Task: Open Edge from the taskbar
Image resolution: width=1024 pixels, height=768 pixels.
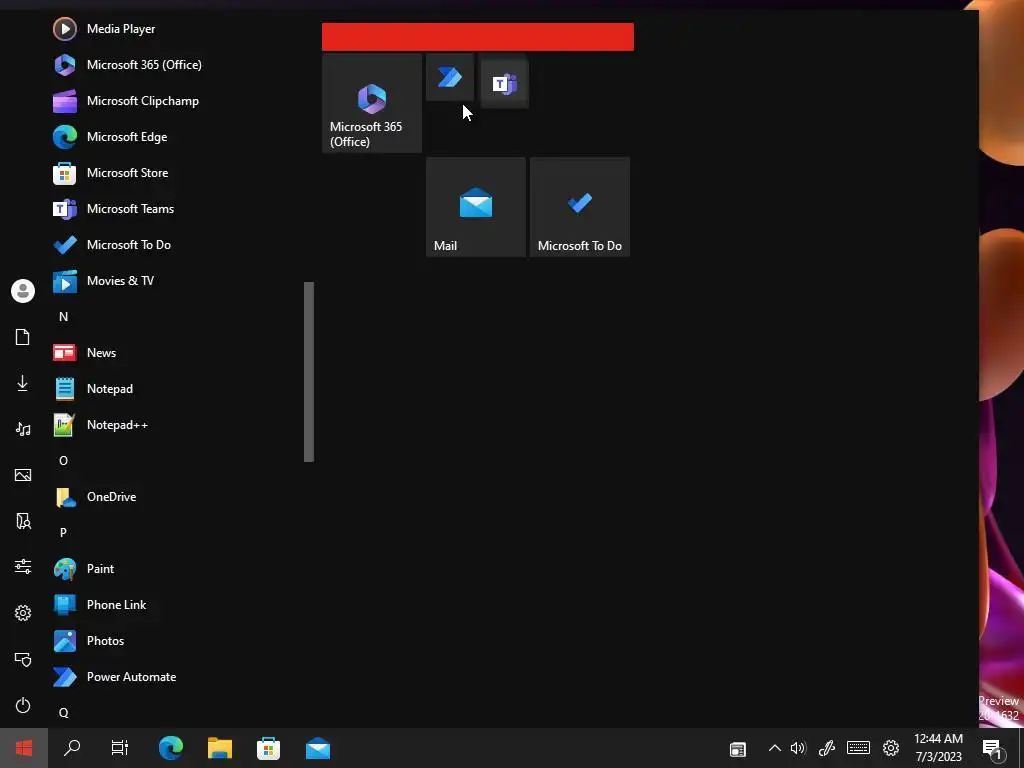Action: [x=171, y=748]
